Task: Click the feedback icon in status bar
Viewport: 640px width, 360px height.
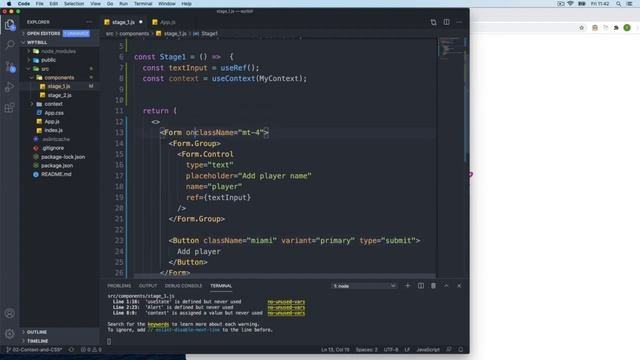Action: 449,350
